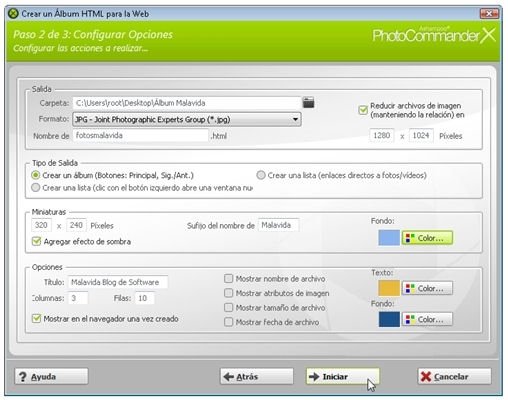508x400 pixels.
Task: Click the light blue Miniaturas background swatch
Action: pyautogui.click(x=389, y=238)
